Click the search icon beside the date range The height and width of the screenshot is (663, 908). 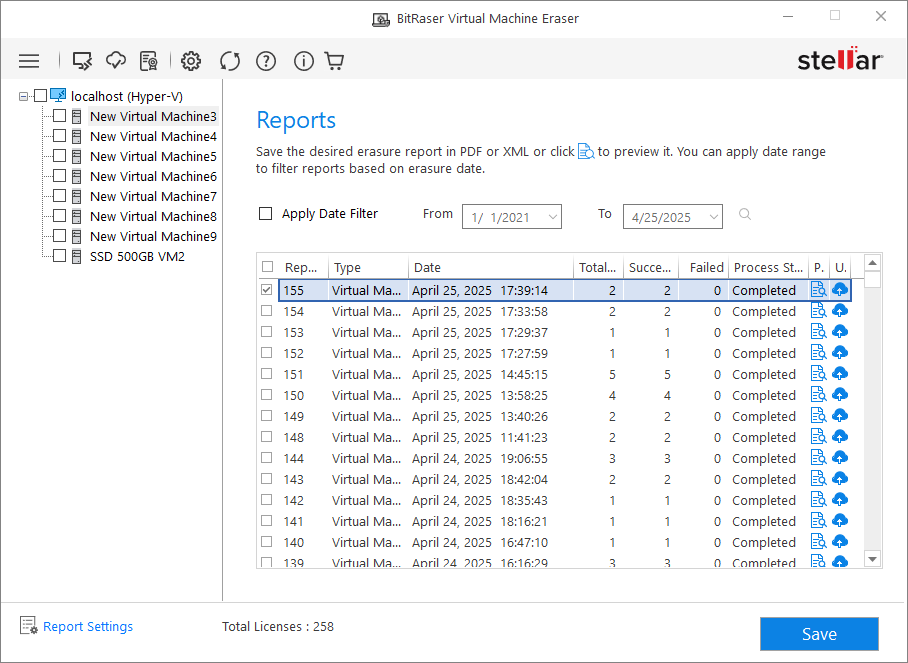tap(745, 215)
